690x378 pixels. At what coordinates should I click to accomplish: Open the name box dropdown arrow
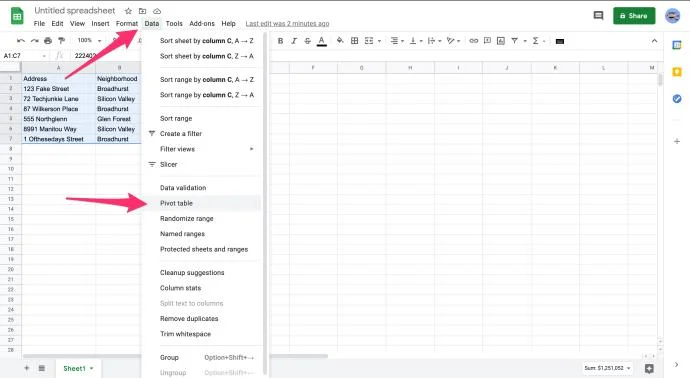44,56
